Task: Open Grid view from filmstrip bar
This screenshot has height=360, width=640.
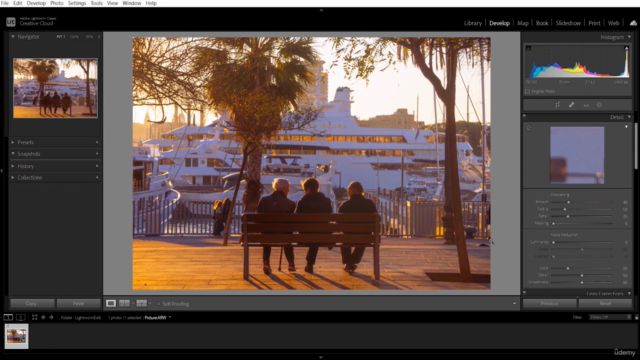Action: 34,317
